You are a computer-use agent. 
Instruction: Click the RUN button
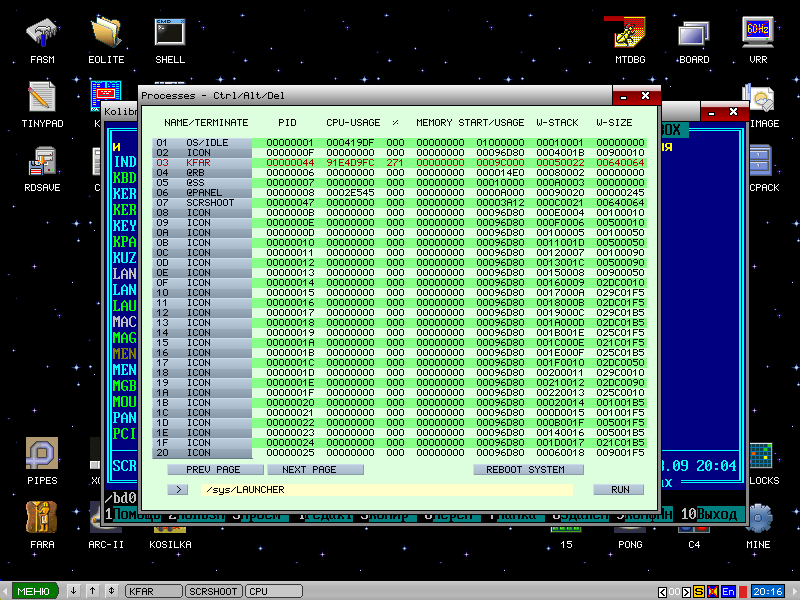[618, 490]
